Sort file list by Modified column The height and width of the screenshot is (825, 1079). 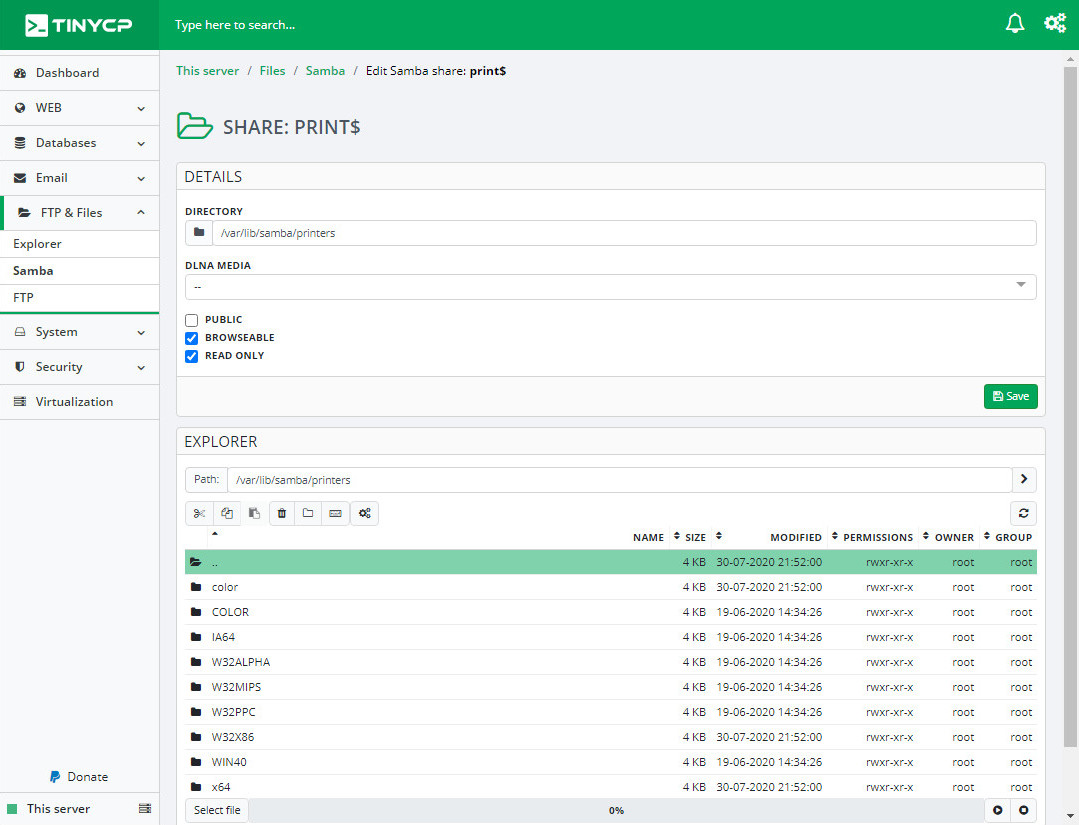(795, 537)
